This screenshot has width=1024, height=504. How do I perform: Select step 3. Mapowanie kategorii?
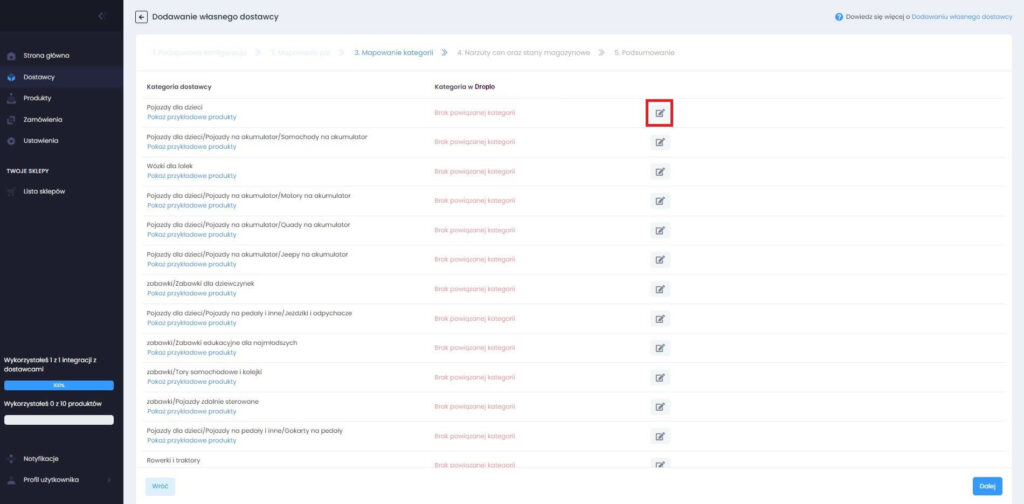pyautogui.click(x=393, y=52)
